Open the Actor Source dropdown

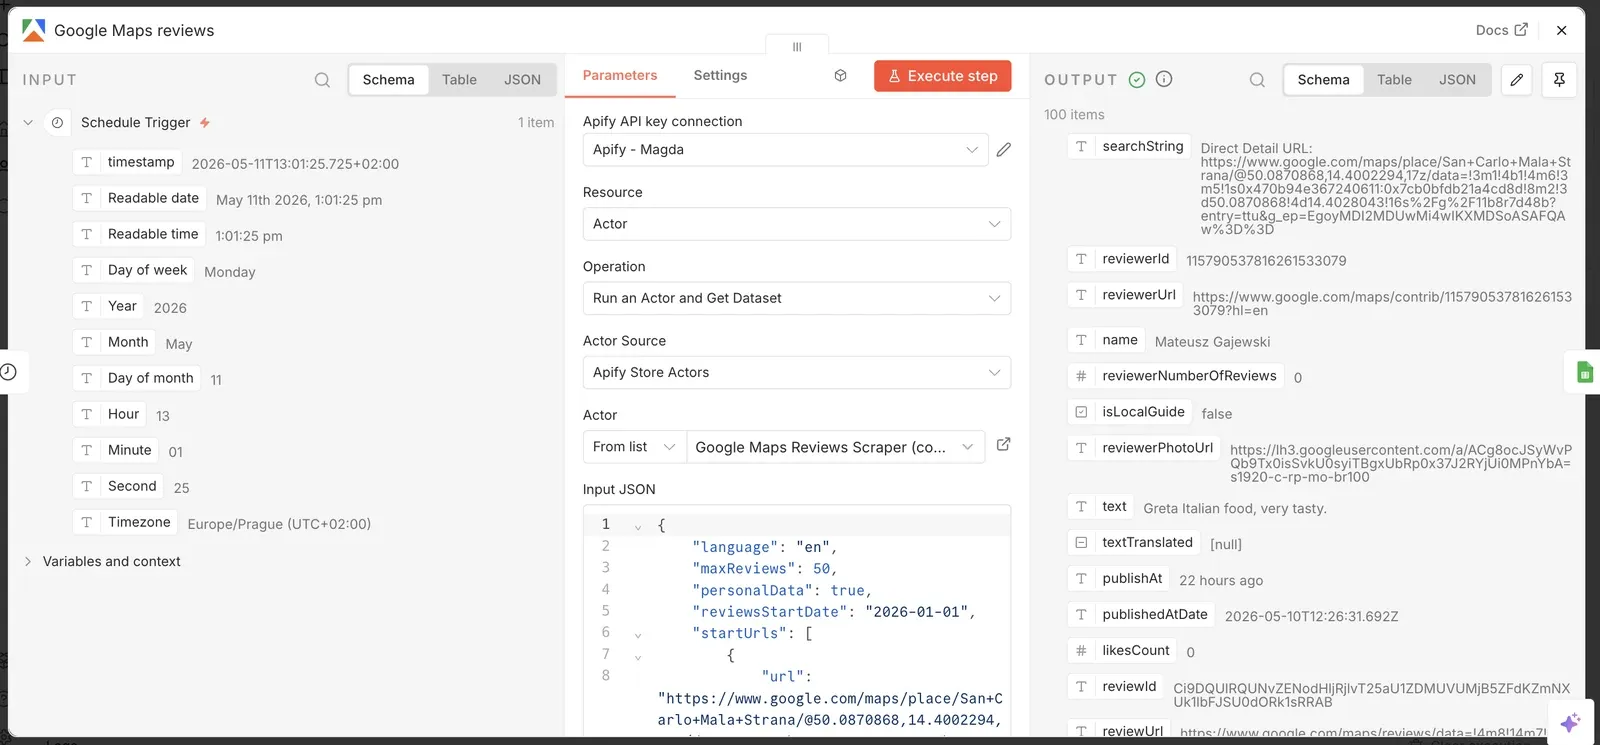(x=797, y=372)
